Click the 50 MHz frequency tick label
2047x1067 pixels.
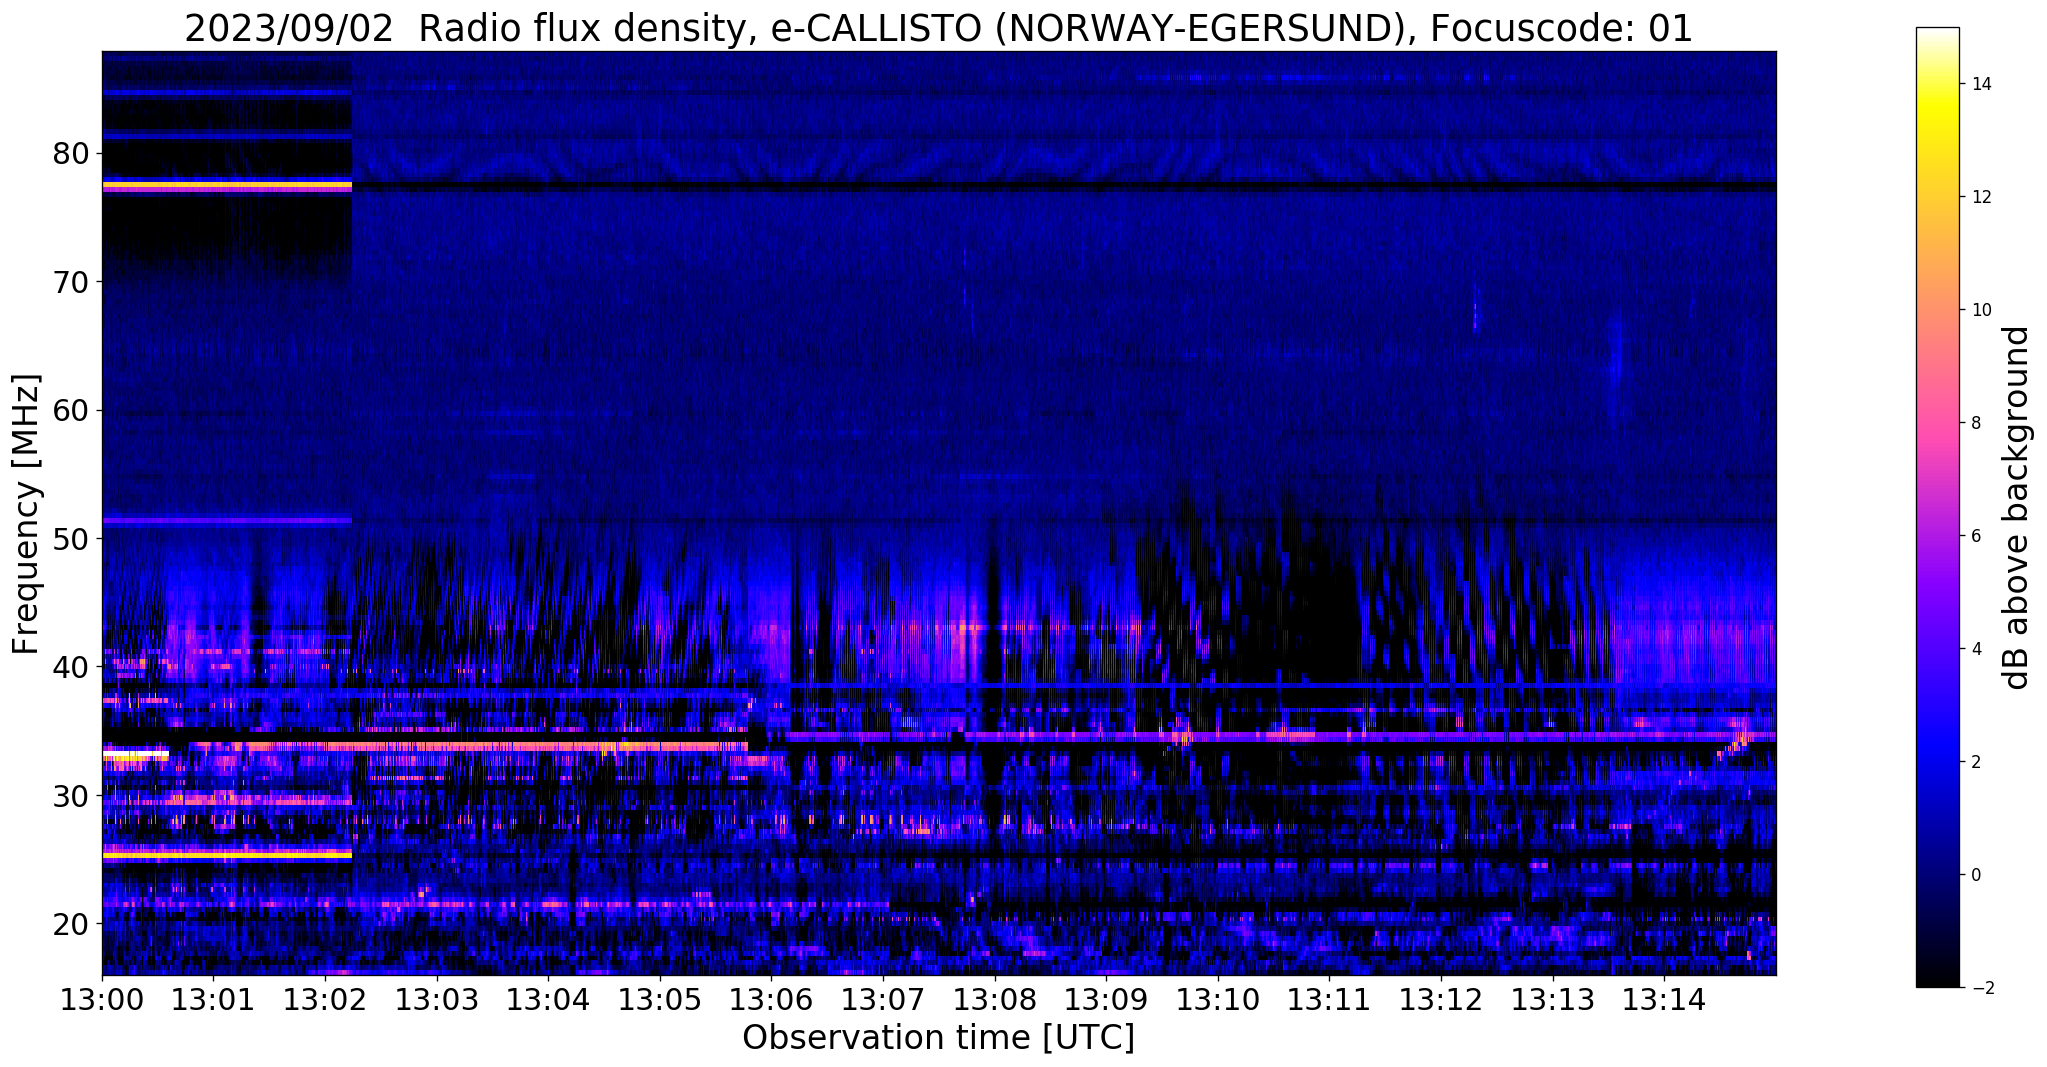[73, 539]
